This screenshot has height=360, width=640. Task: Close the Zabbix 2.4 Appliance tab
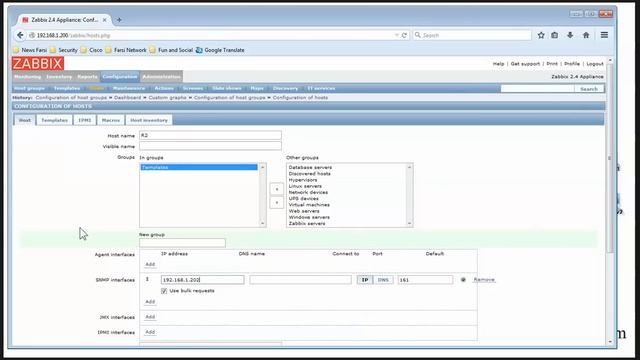point(104,20)
